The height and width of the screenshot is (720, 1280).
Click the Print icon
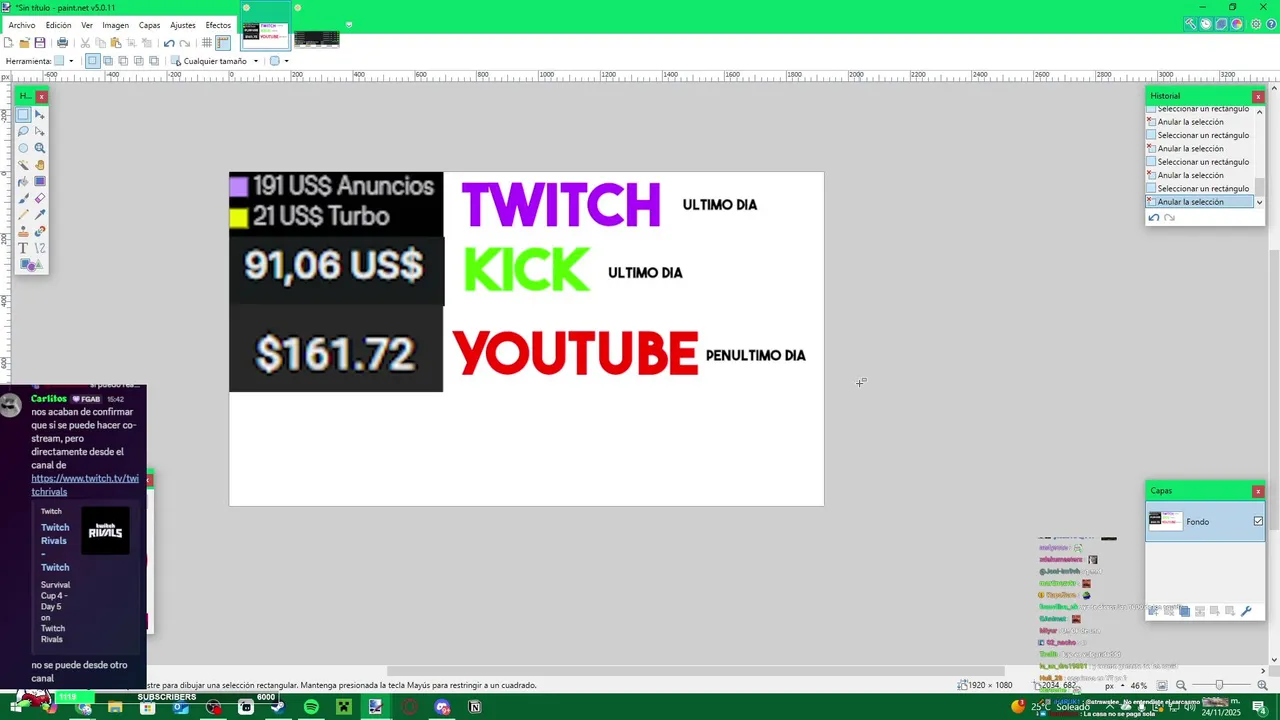62,43
